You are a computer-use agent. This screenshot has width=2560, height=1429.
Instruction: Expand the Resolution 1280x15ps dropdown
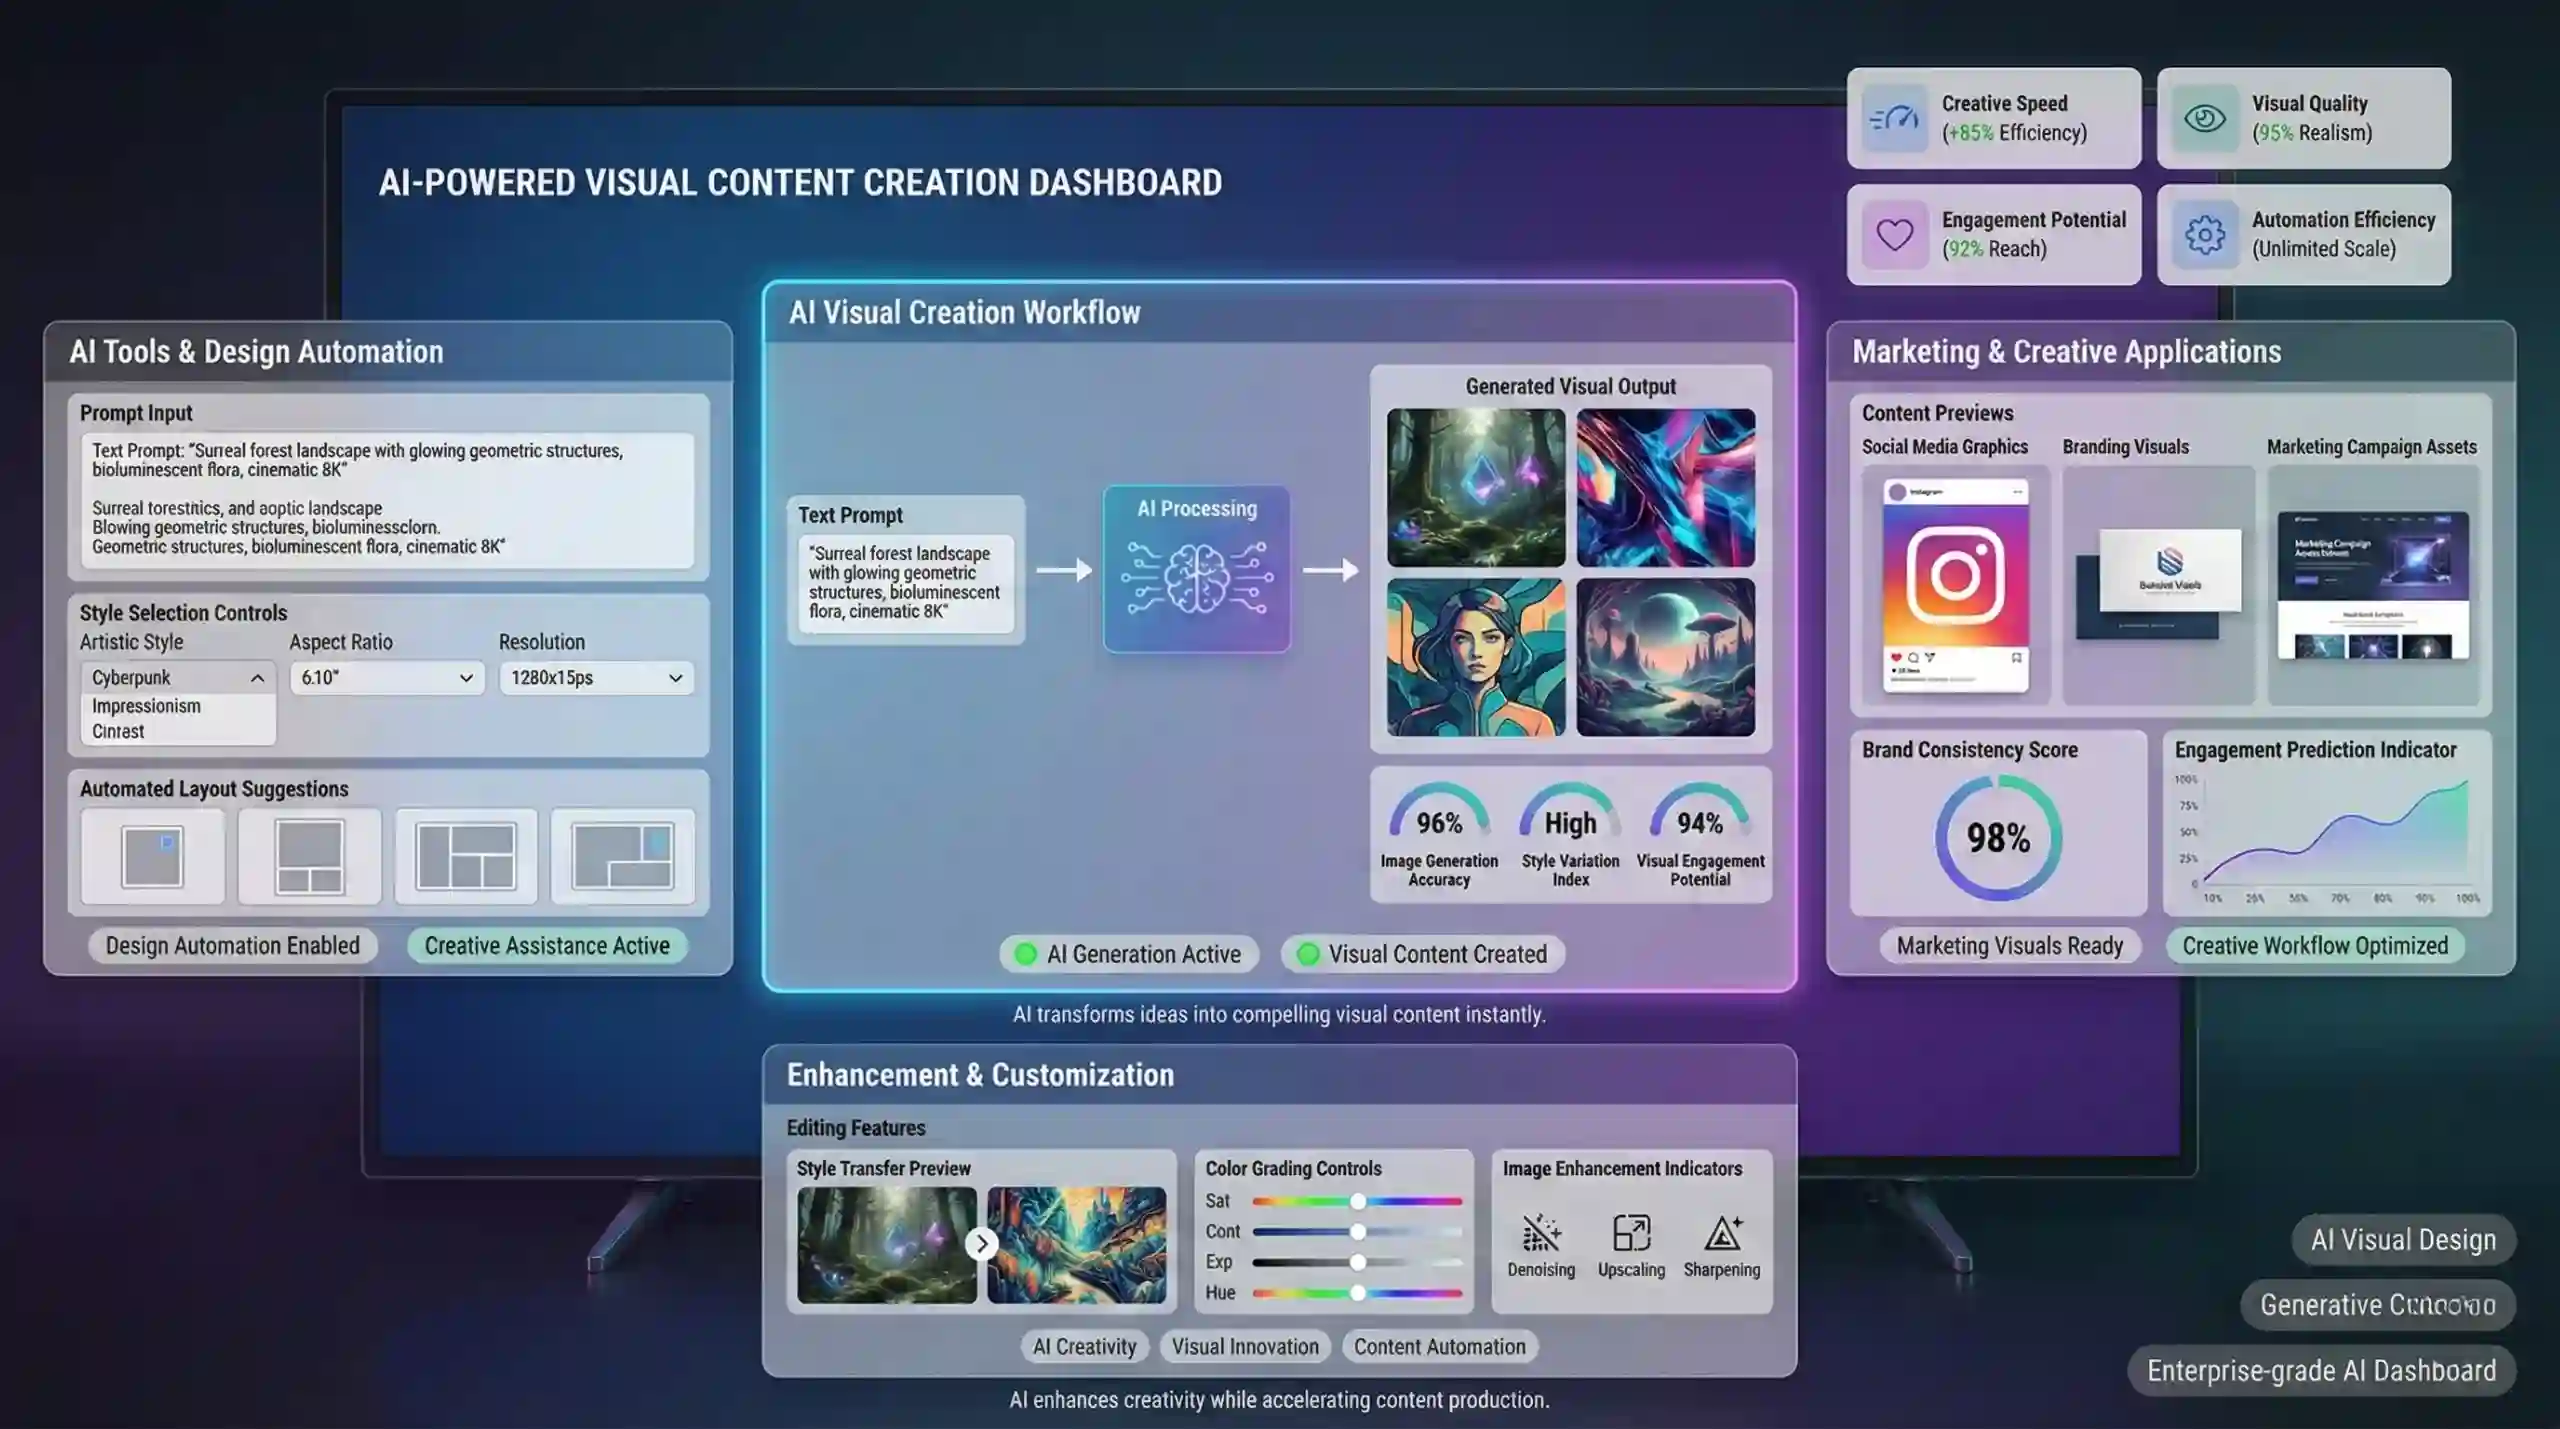pyautogui.click(x=596, y=678)
